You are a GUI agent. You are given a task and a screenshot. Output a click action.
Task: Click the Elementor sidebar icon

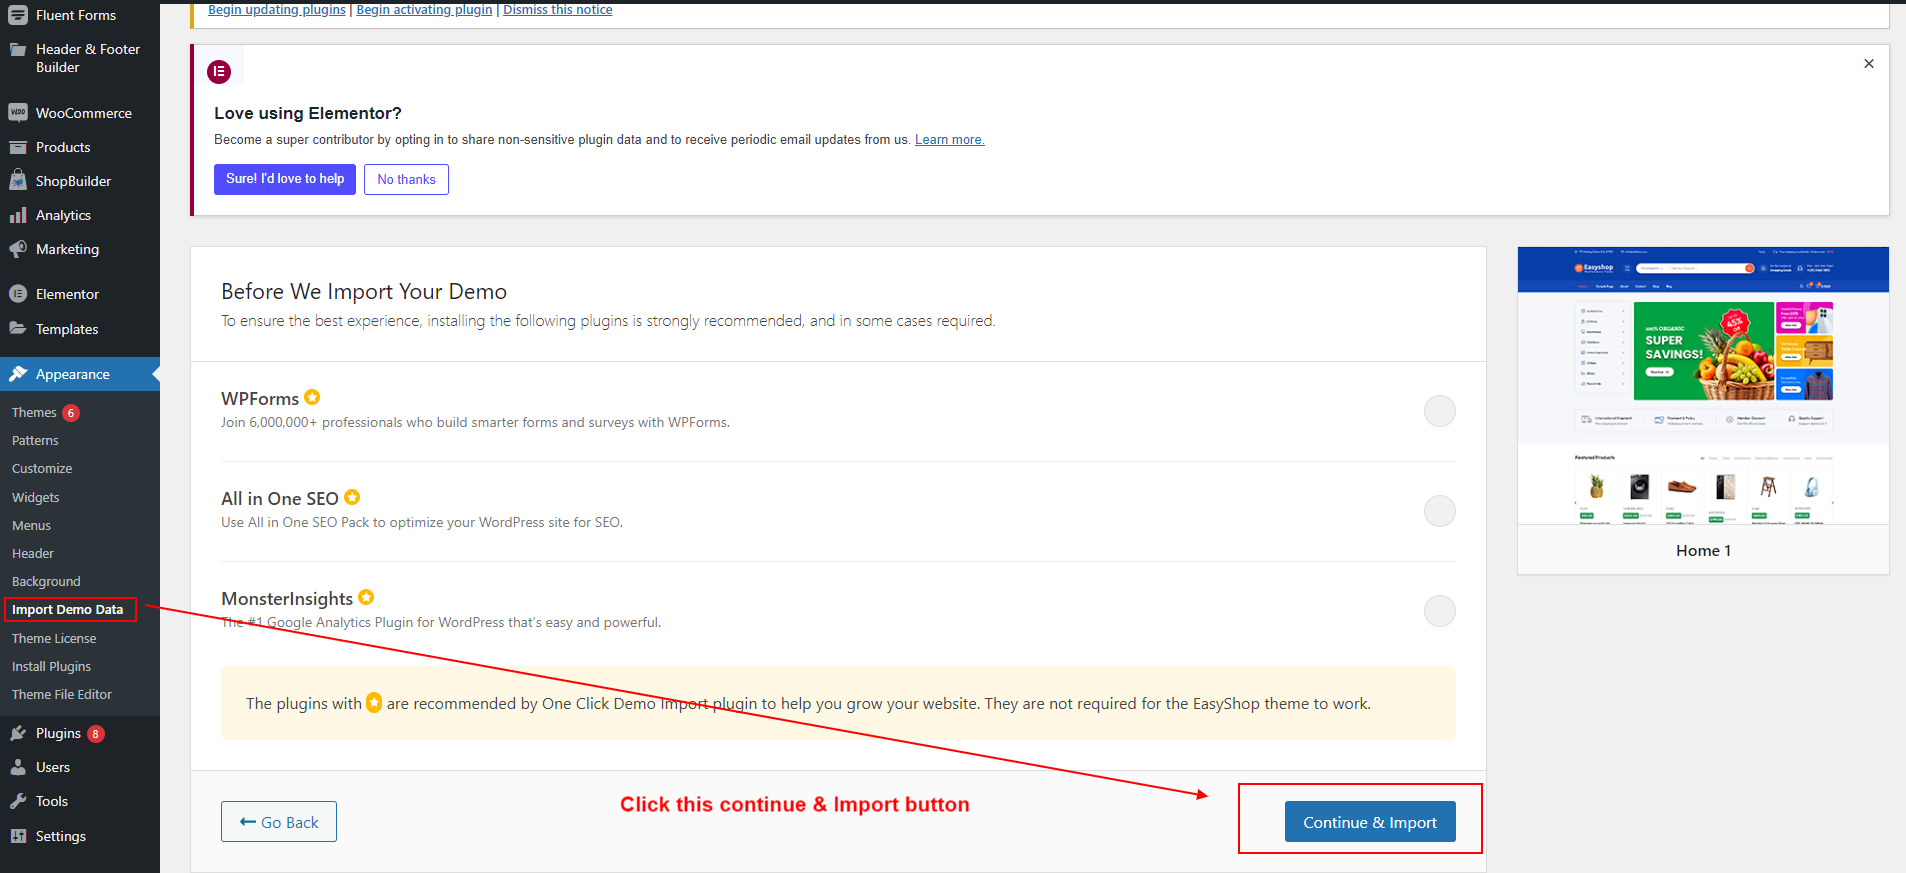tap(18, 294)
